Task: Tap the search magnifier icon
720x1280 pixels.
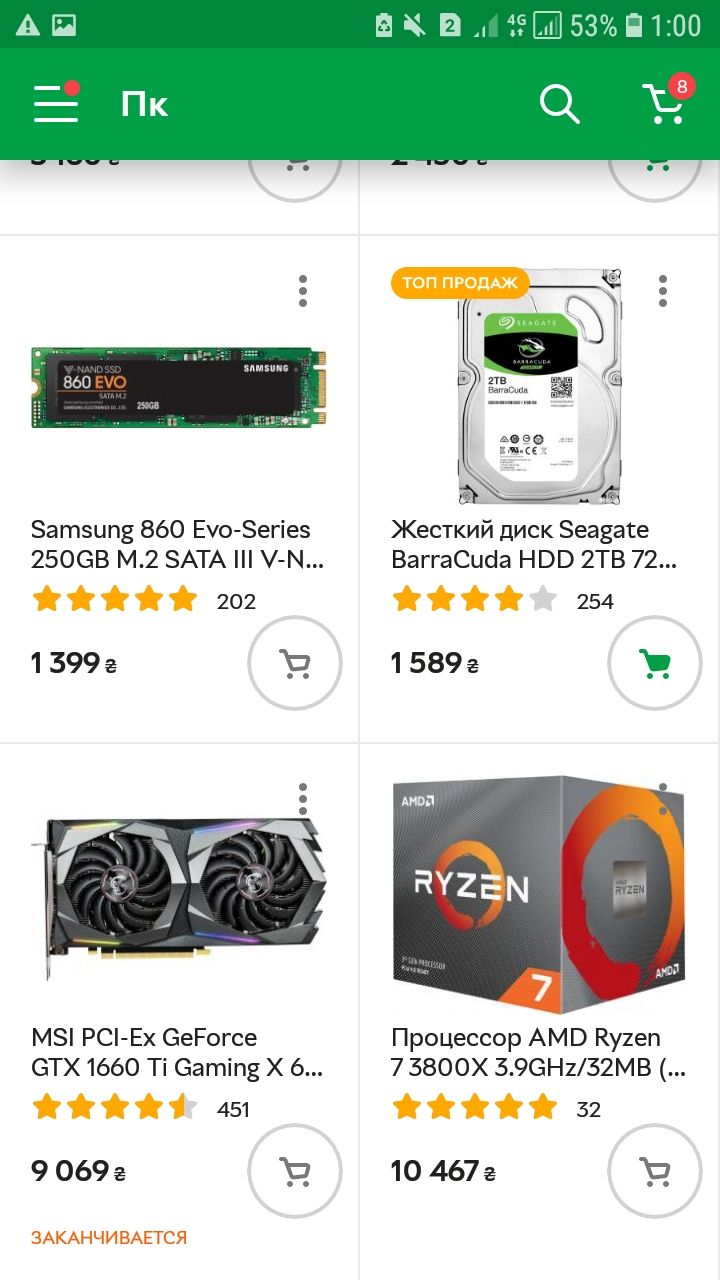Action: tap(560, 103)
